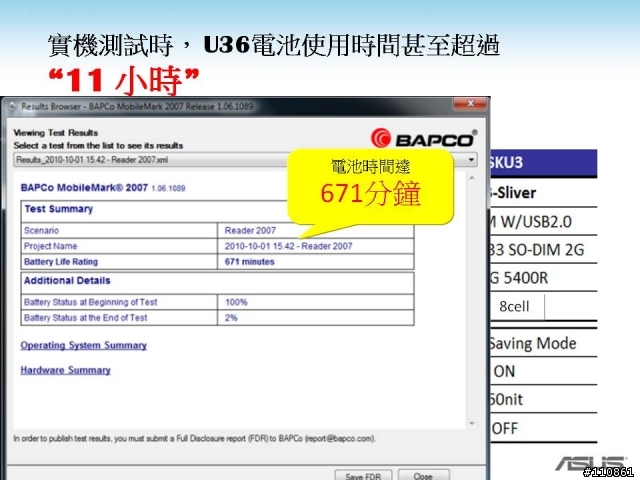
Task: Select the '100%' battery status value
Action: tap(236, 302)
